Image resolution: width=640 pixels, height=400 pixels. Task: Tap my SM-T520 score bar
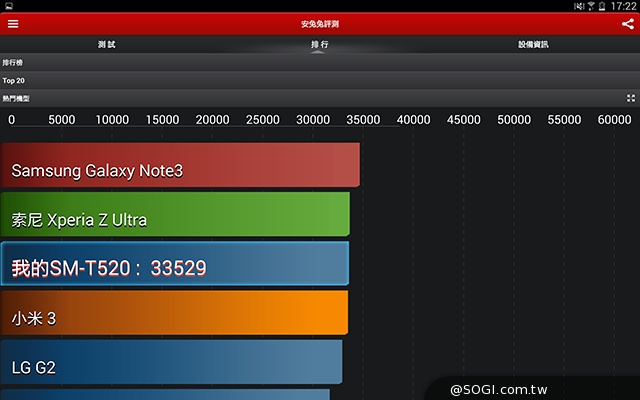(x=174, y=263)
